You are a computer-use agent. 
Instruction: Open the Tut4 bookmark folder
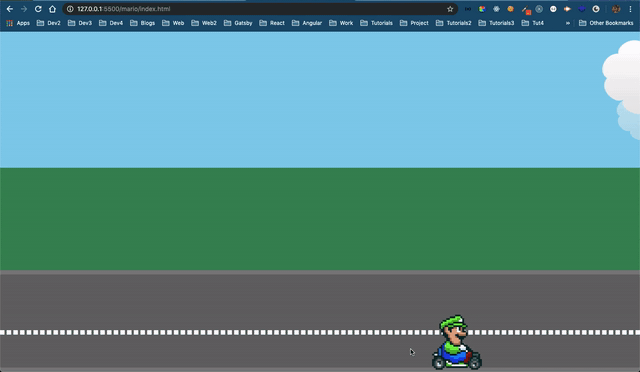coord(533,23)
